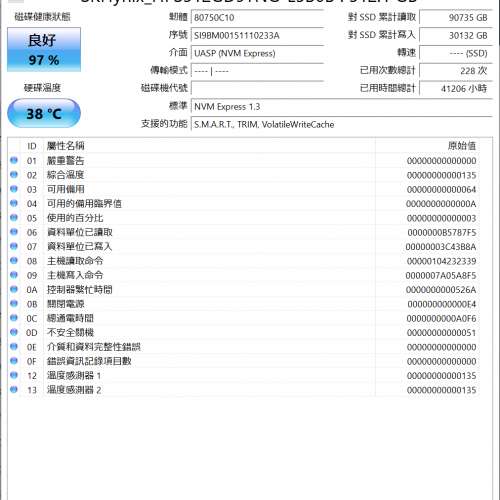This screenshot has height=500, width=500.
Task: Click the status dot next to 04 可用的備用臨界值
Action: coord(14,203)
